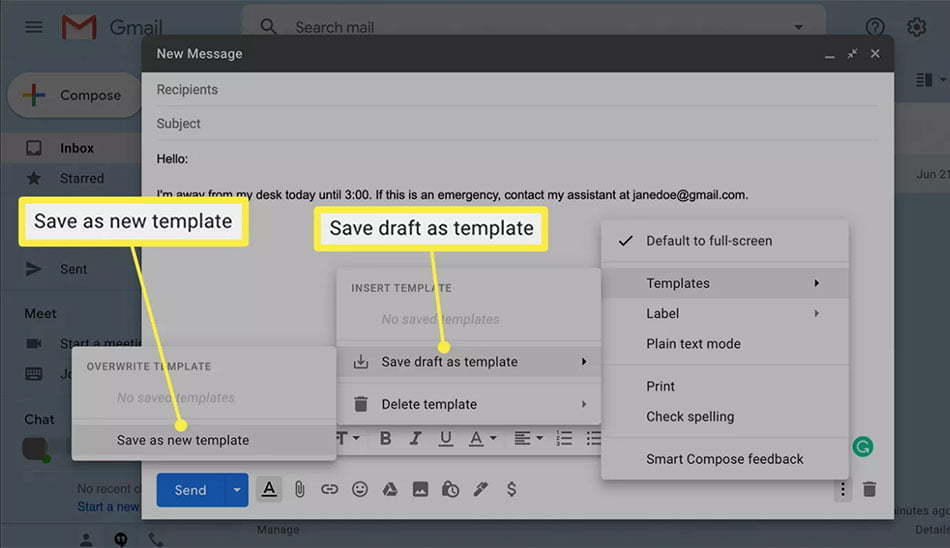
Task: Choose Print from the options menu
Action: click(660, 386)
